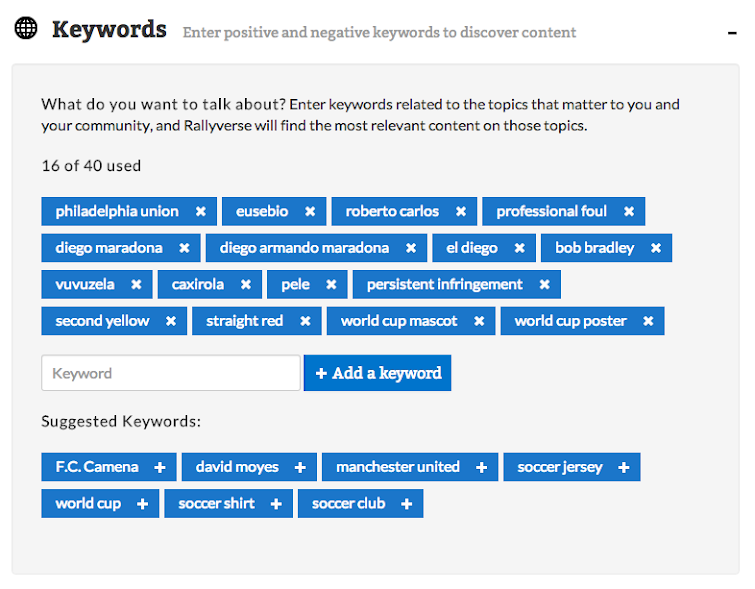Screen dimensions: 755x589
Task: Collapse the Keywords section with minus
Action: (732, 33)
